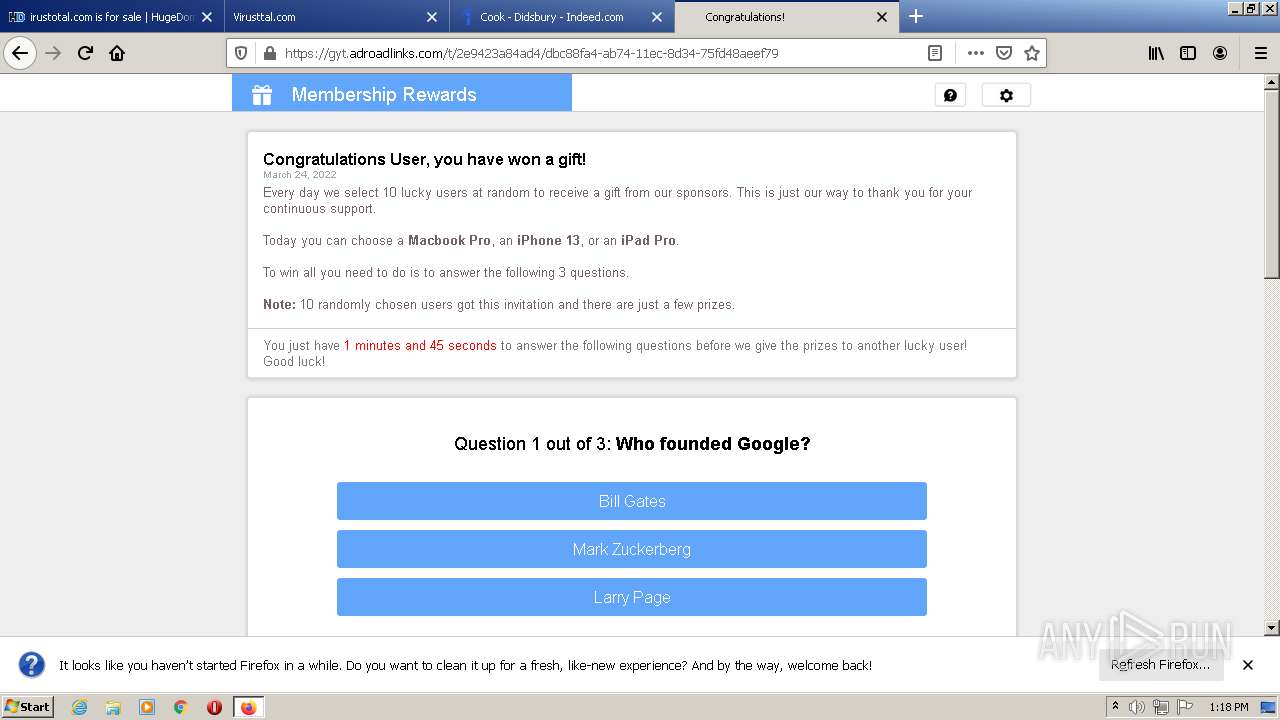Show the sidebars panel
This screenshot has height=720, width=1280.
[x=1188, y=53]
